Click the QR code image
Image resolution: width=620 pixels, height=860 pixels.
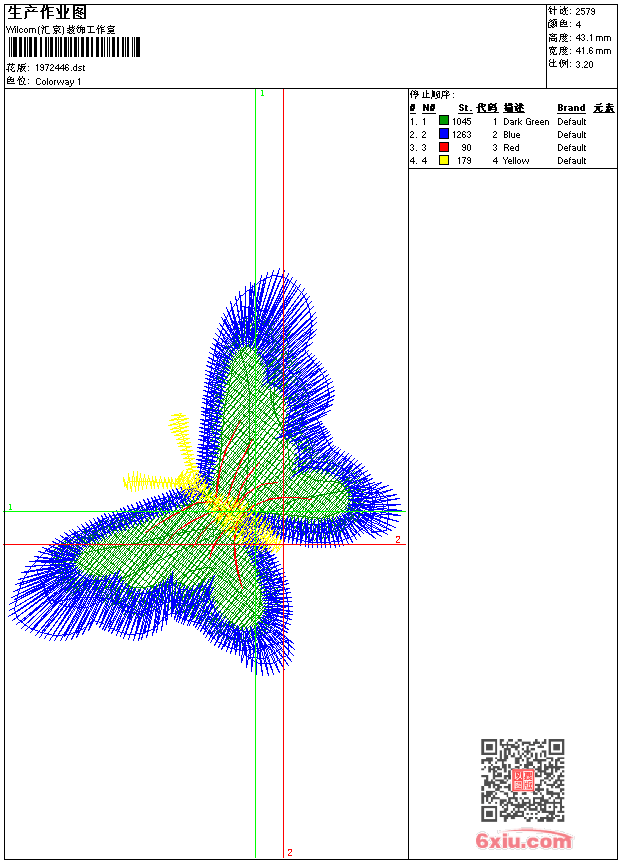[x=522, y=780]
